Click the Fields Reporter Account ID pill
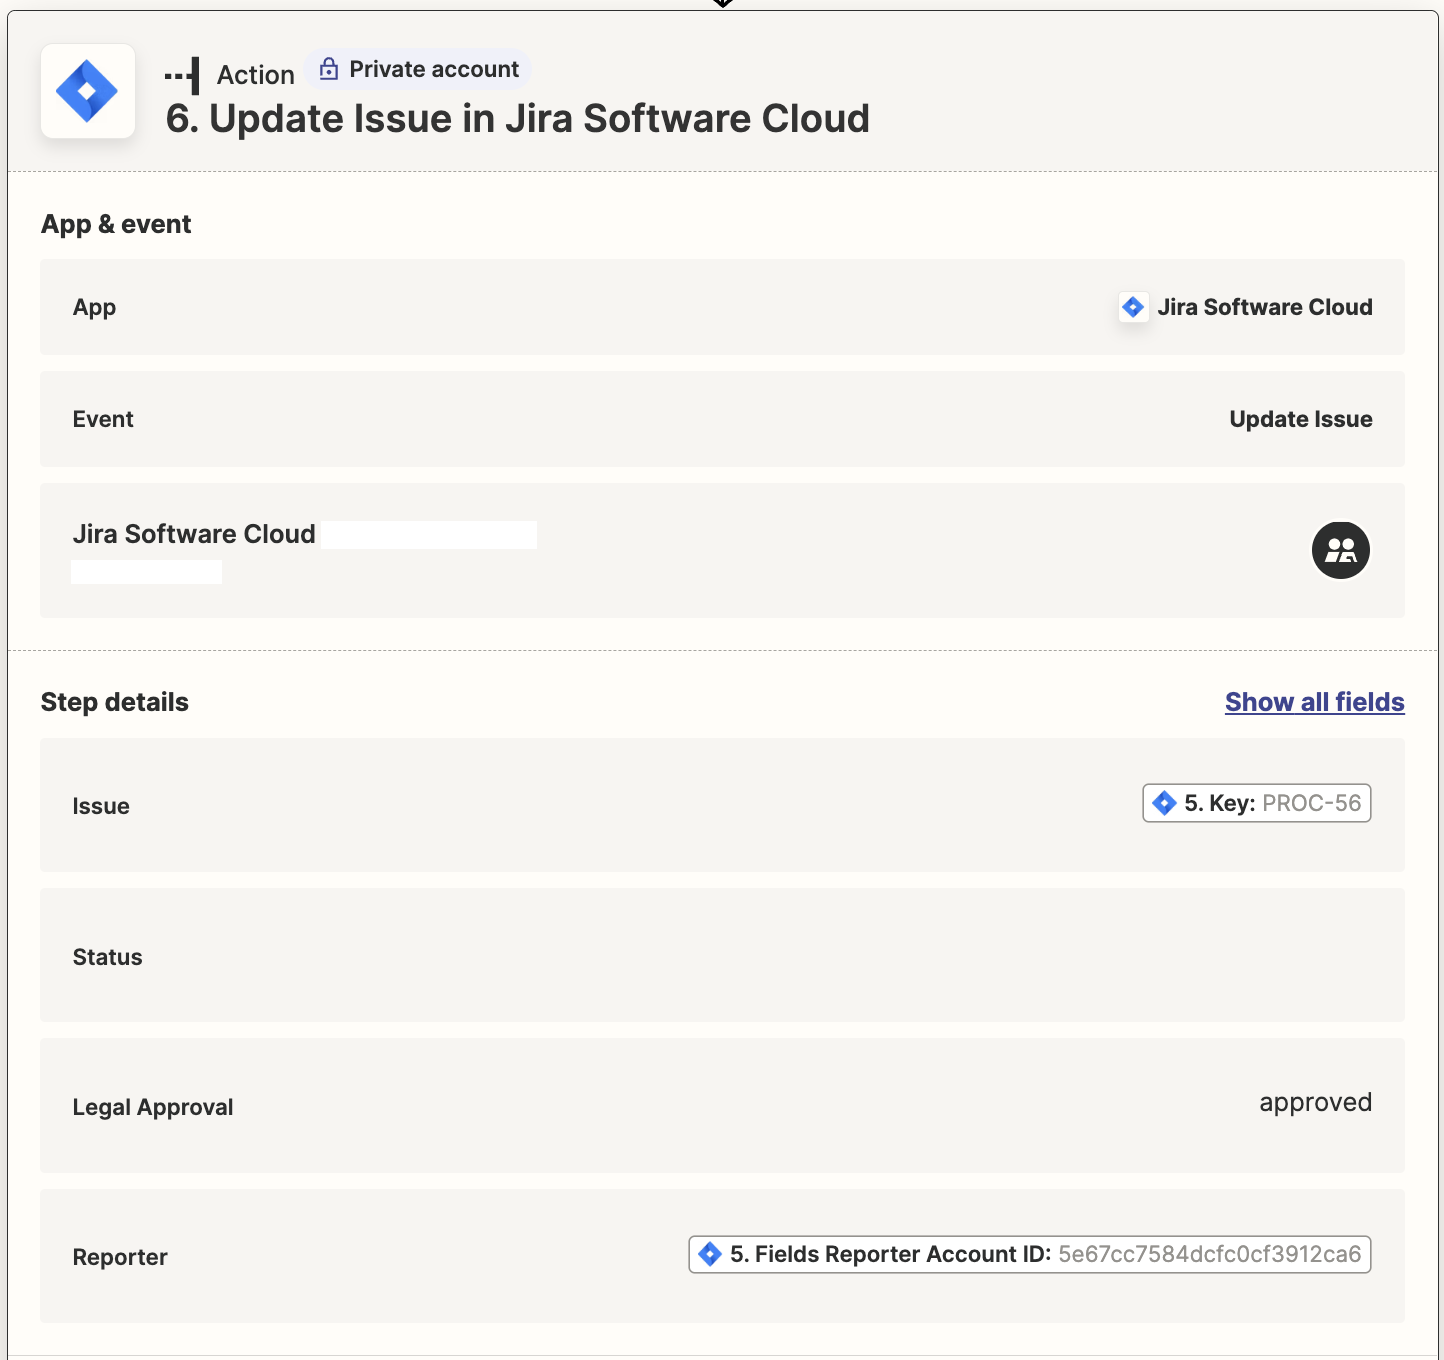 coord(1029,1254)
